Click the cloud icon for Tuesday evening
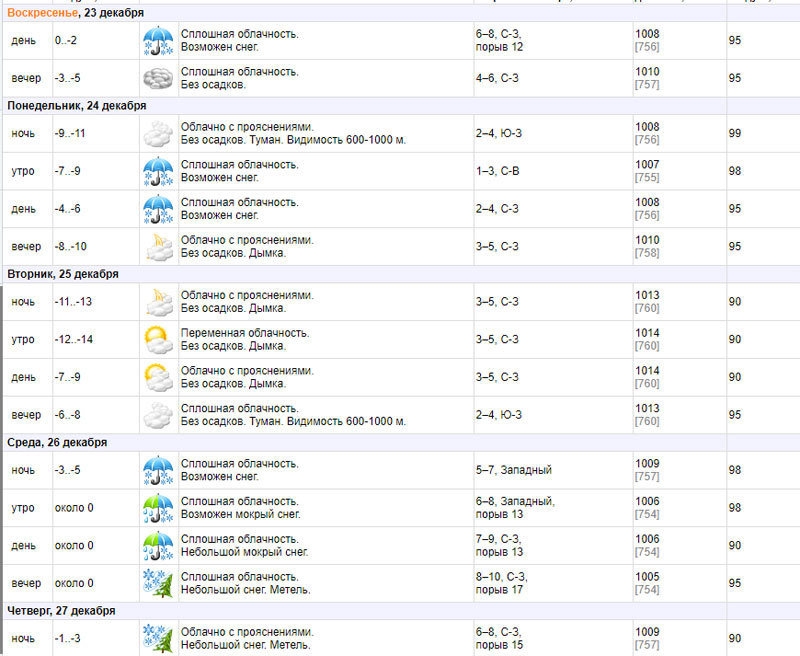The image size is (800, 656). coord(158,415)
